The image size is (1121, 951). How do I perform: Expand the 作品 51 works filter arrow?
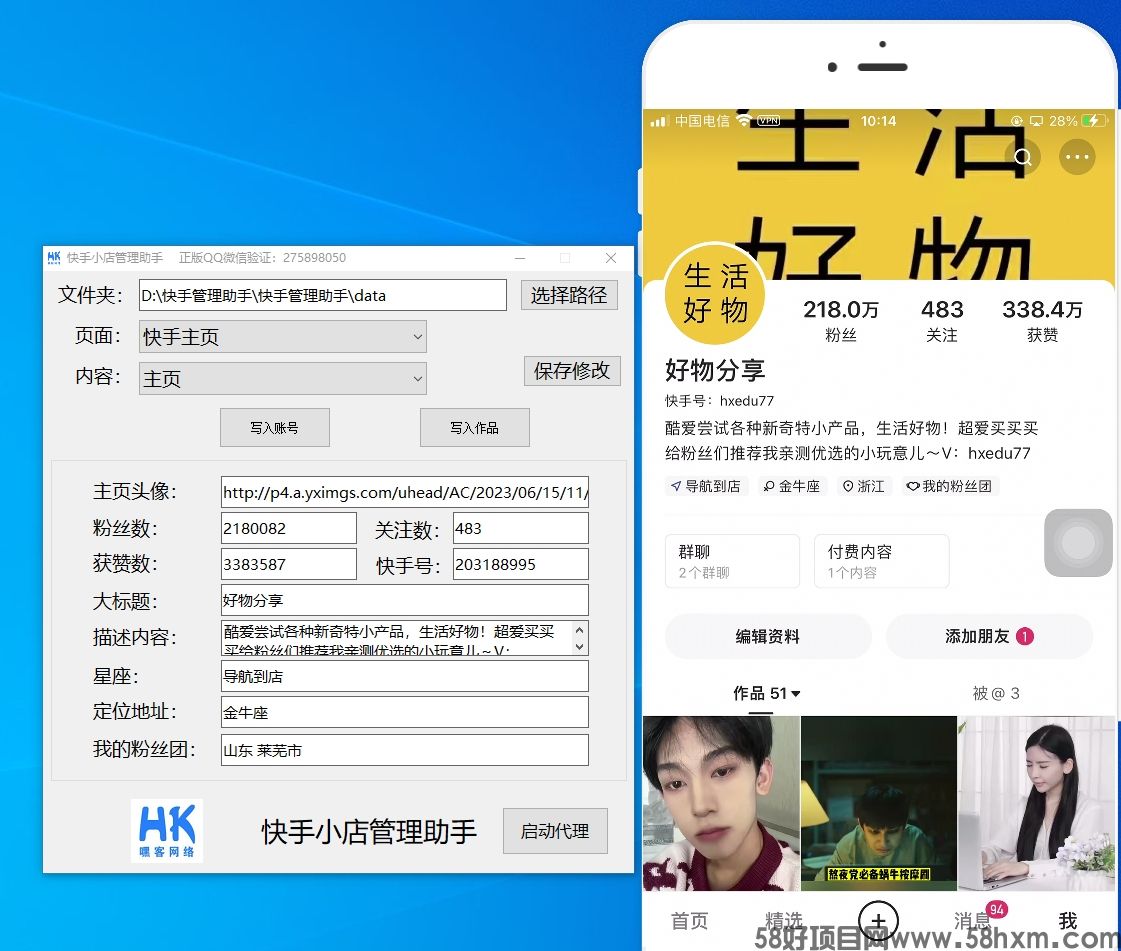coord(796,694)
